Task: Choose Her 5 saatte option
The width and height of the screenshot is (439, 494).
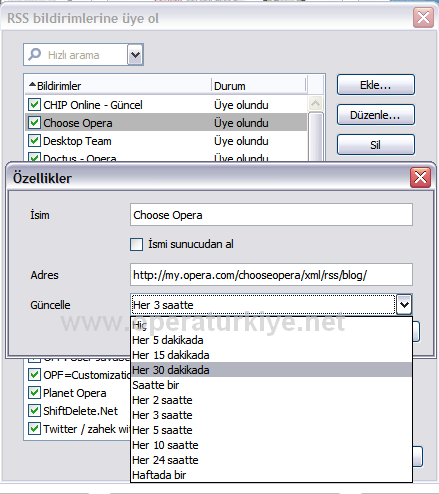Action: coord(271,430)
